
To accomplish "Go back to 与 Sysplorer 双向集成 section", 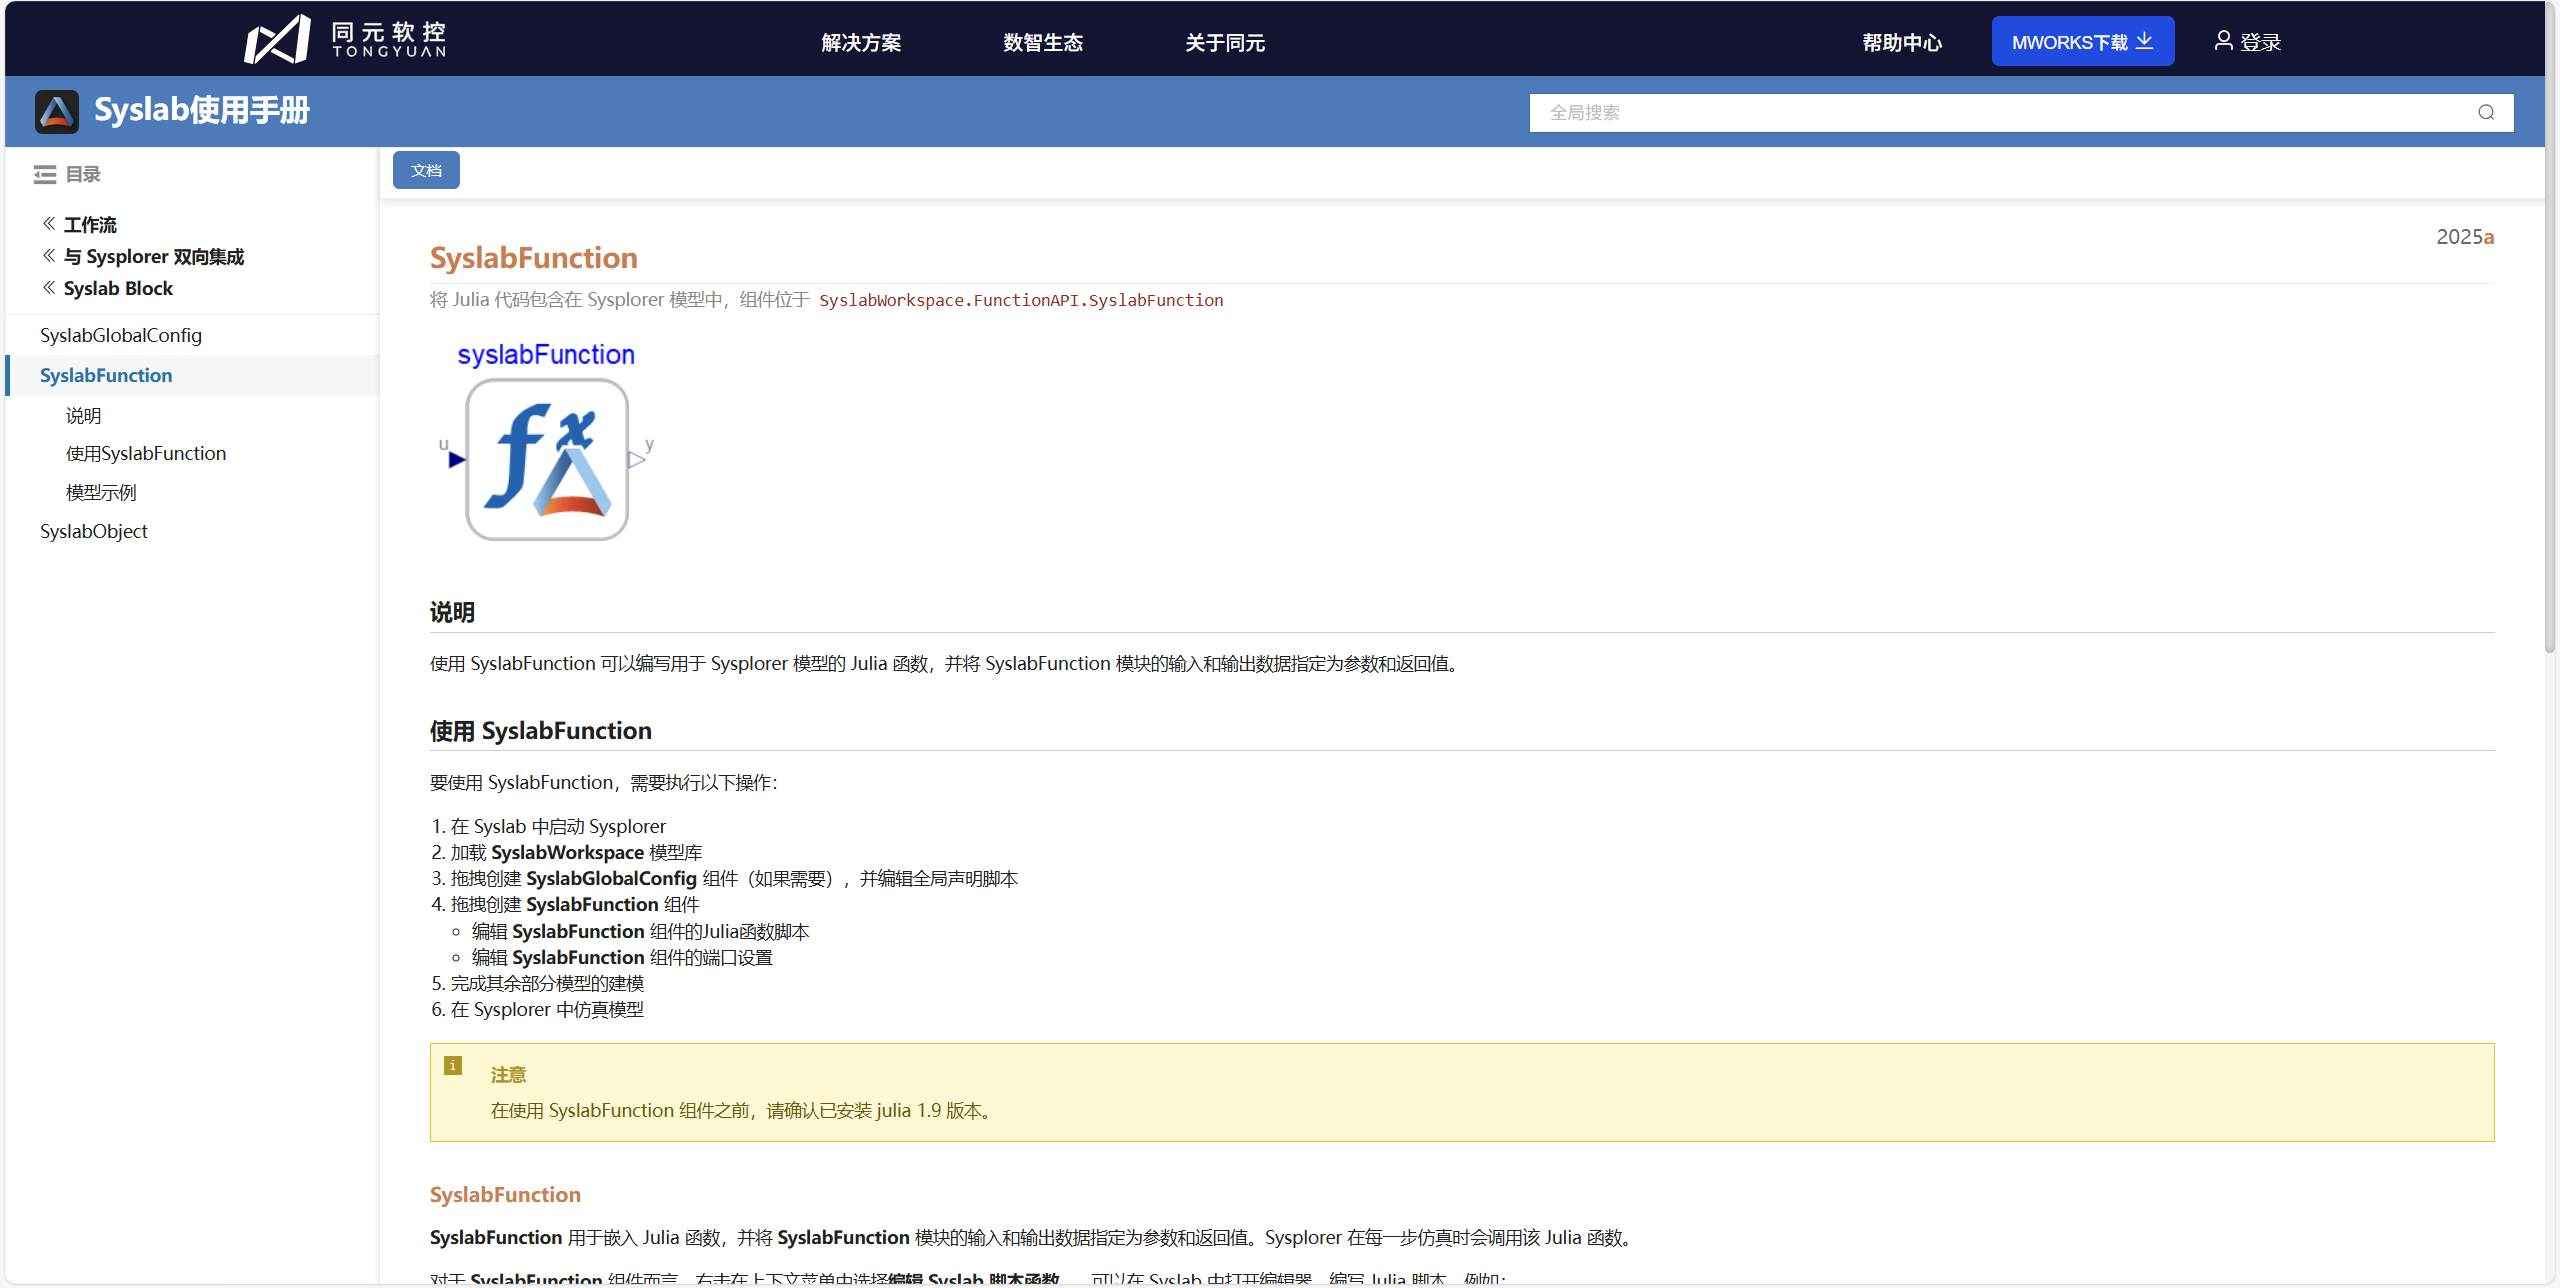I will pos(143,257).
